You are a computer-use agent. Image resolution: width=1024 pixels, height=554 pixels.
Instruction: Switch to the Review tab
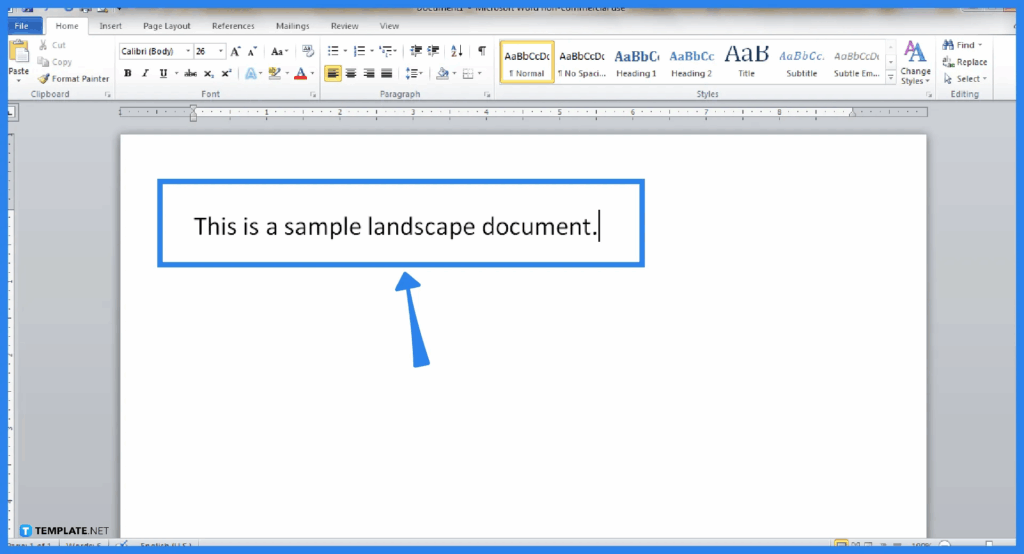coord(344,26)
